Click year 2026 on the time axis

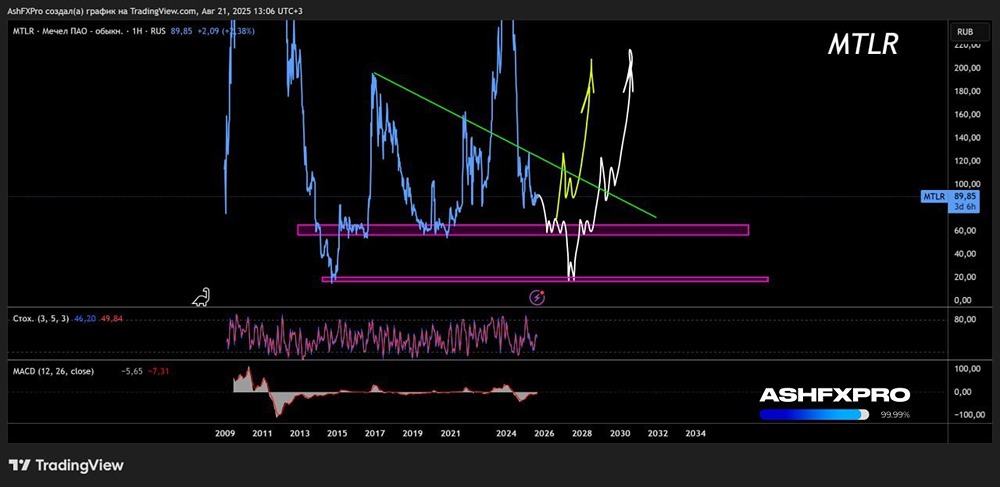(544, 433)
